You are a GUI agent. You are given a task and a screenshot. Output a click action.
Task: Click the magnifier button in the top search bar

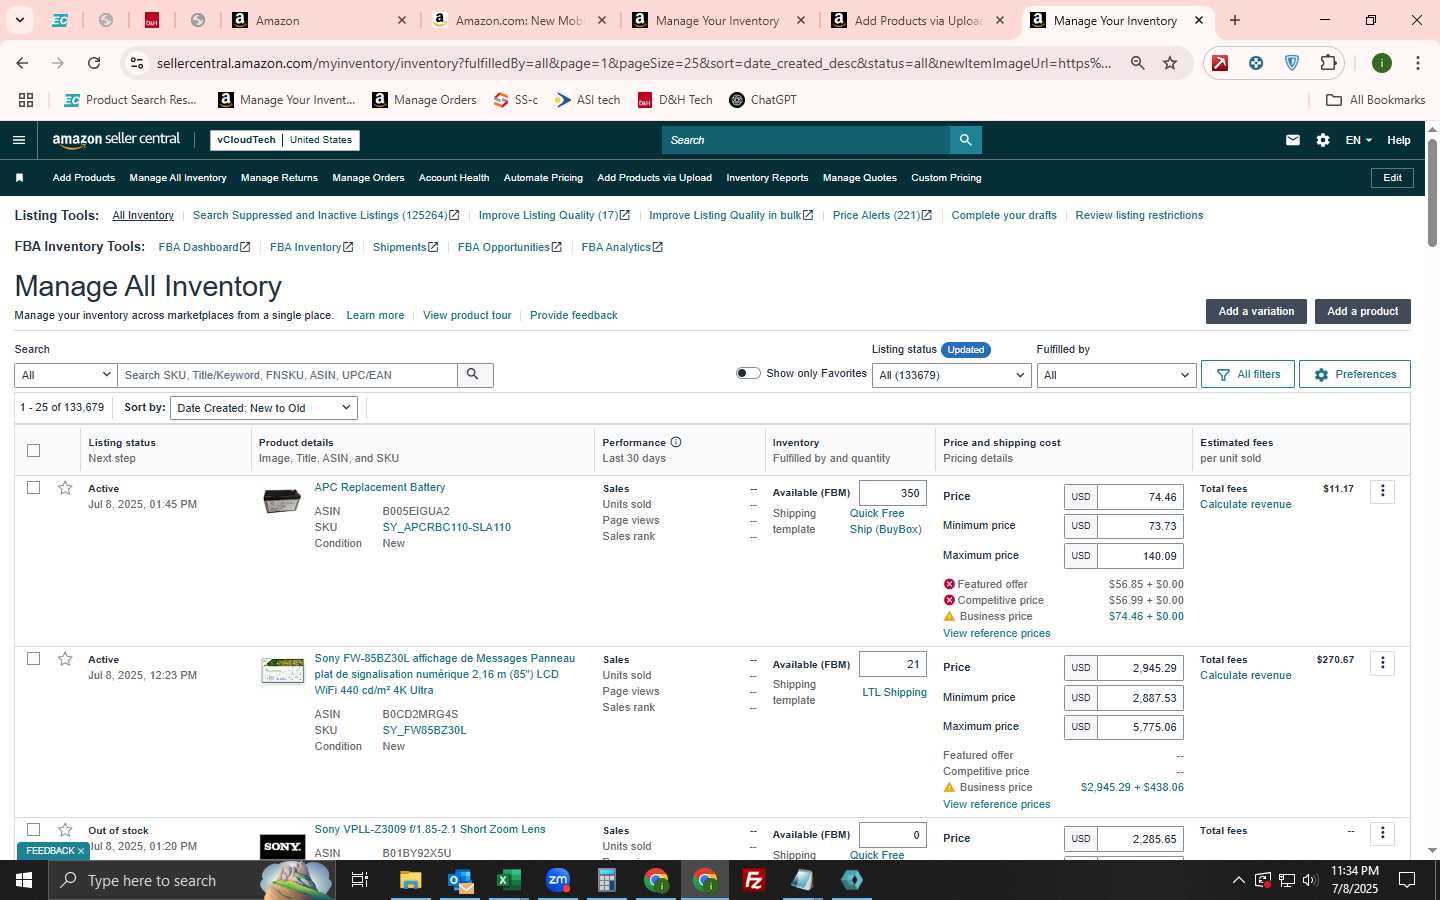[x=965, y=140]
